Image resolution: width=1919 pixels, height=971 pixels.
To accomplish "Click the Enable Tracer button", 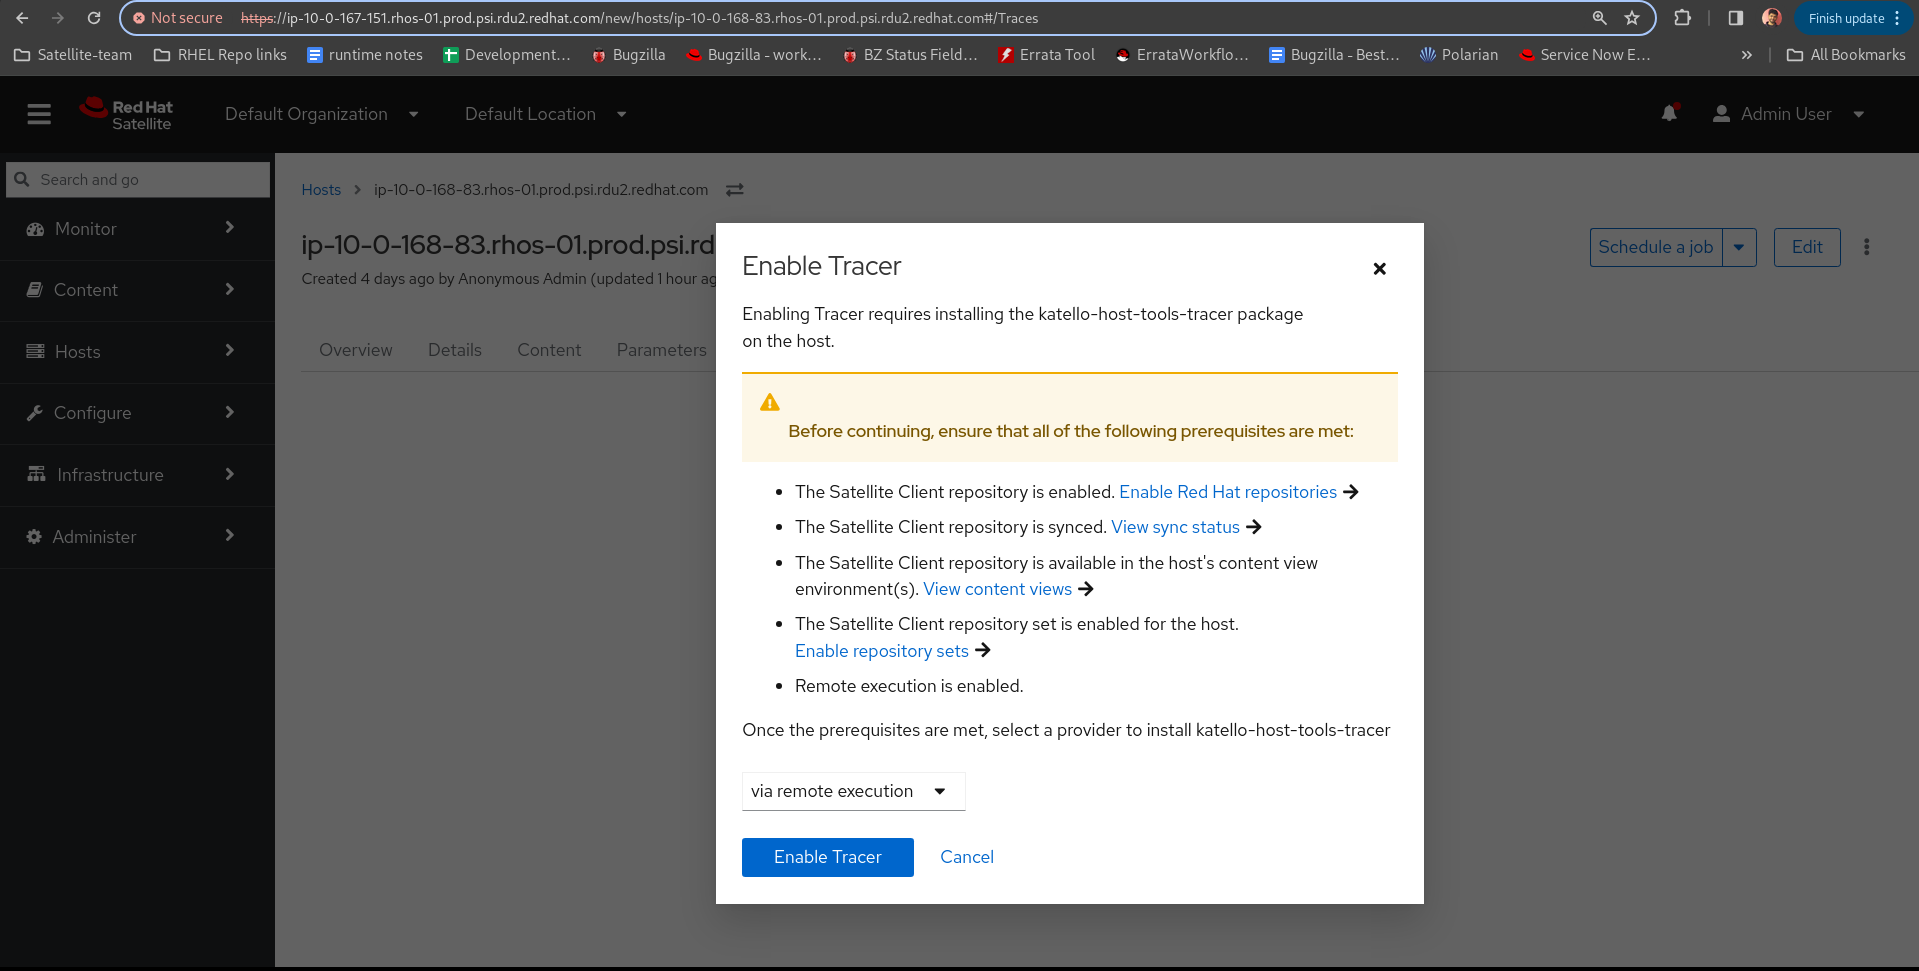I will [827, 857].
